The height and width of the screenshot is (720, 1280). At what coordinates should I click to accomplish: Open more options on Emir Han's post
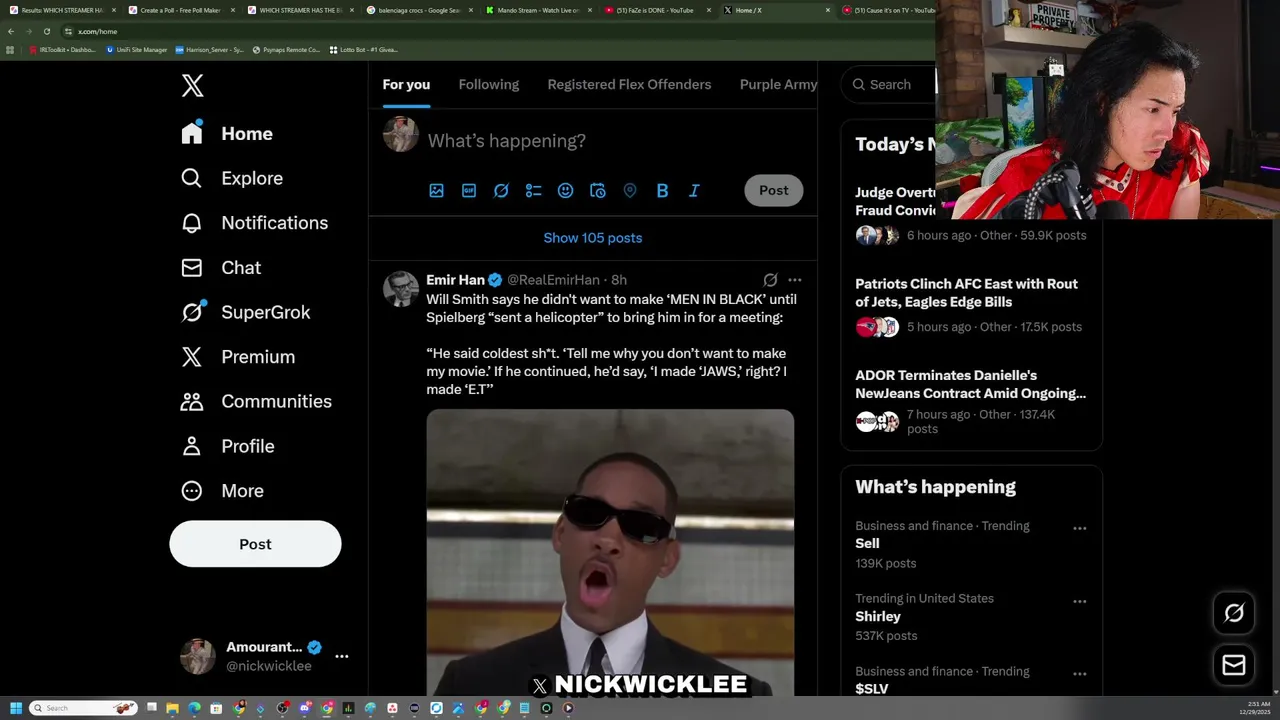[x=795, y=280]
